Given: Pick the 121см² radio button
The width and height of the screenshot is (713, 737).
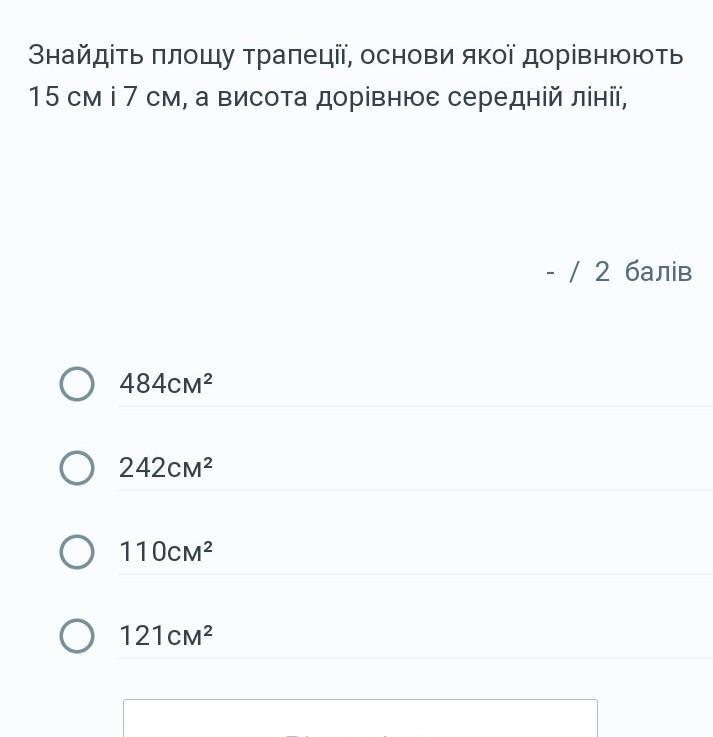Looking at the screenshot, I should tap(77, 636).
